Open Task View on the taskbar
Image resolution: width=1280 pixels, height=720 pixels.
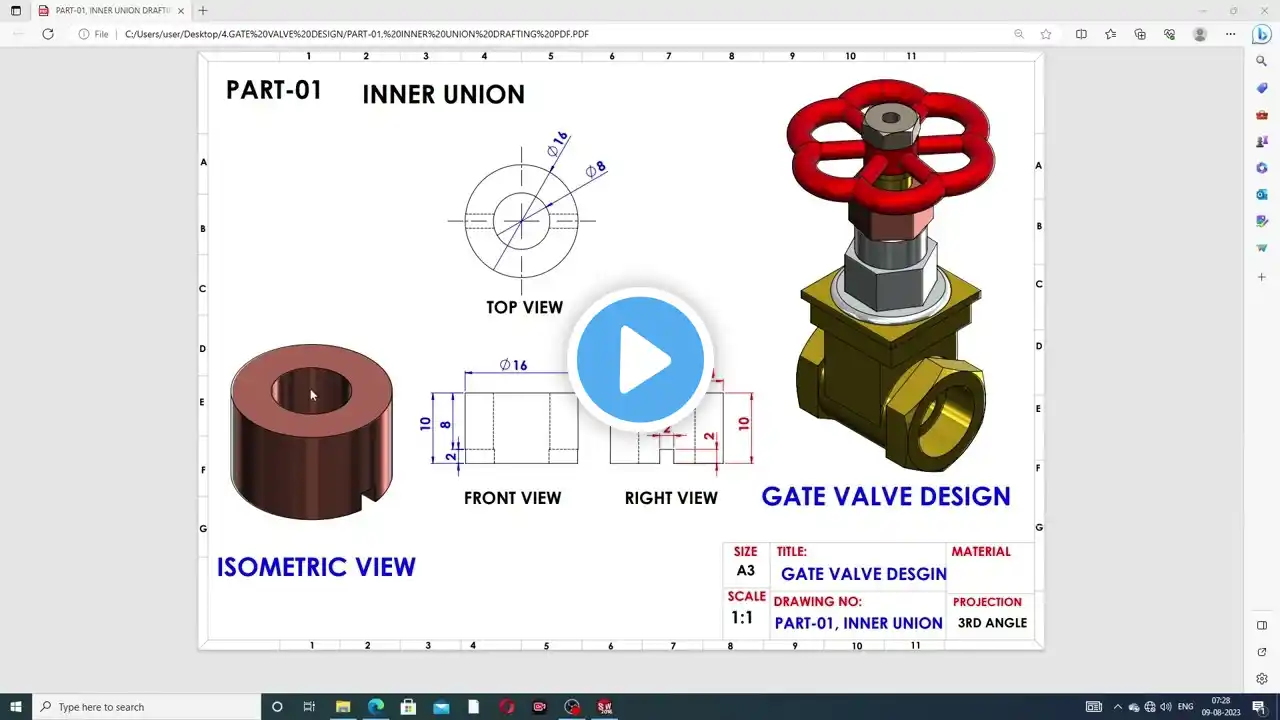tap(309, 707)
